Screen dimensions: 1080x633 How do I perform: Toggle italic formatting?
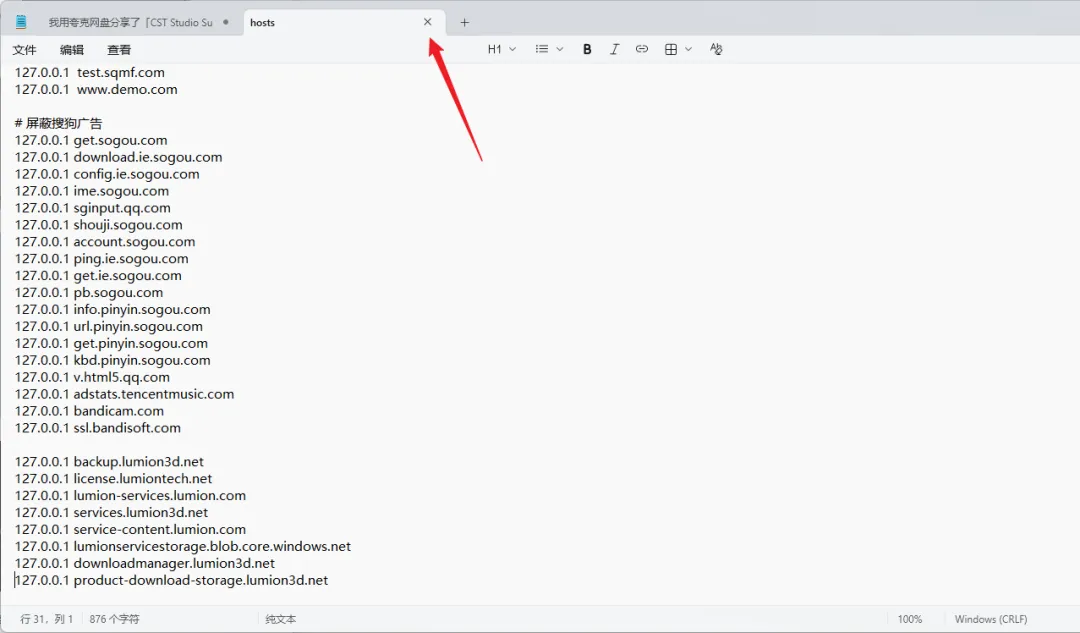614,49
